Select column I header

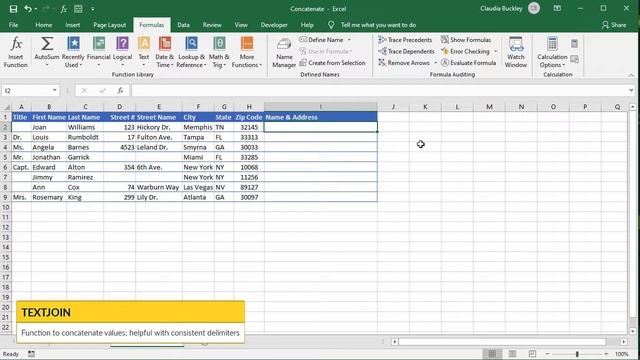320,107
